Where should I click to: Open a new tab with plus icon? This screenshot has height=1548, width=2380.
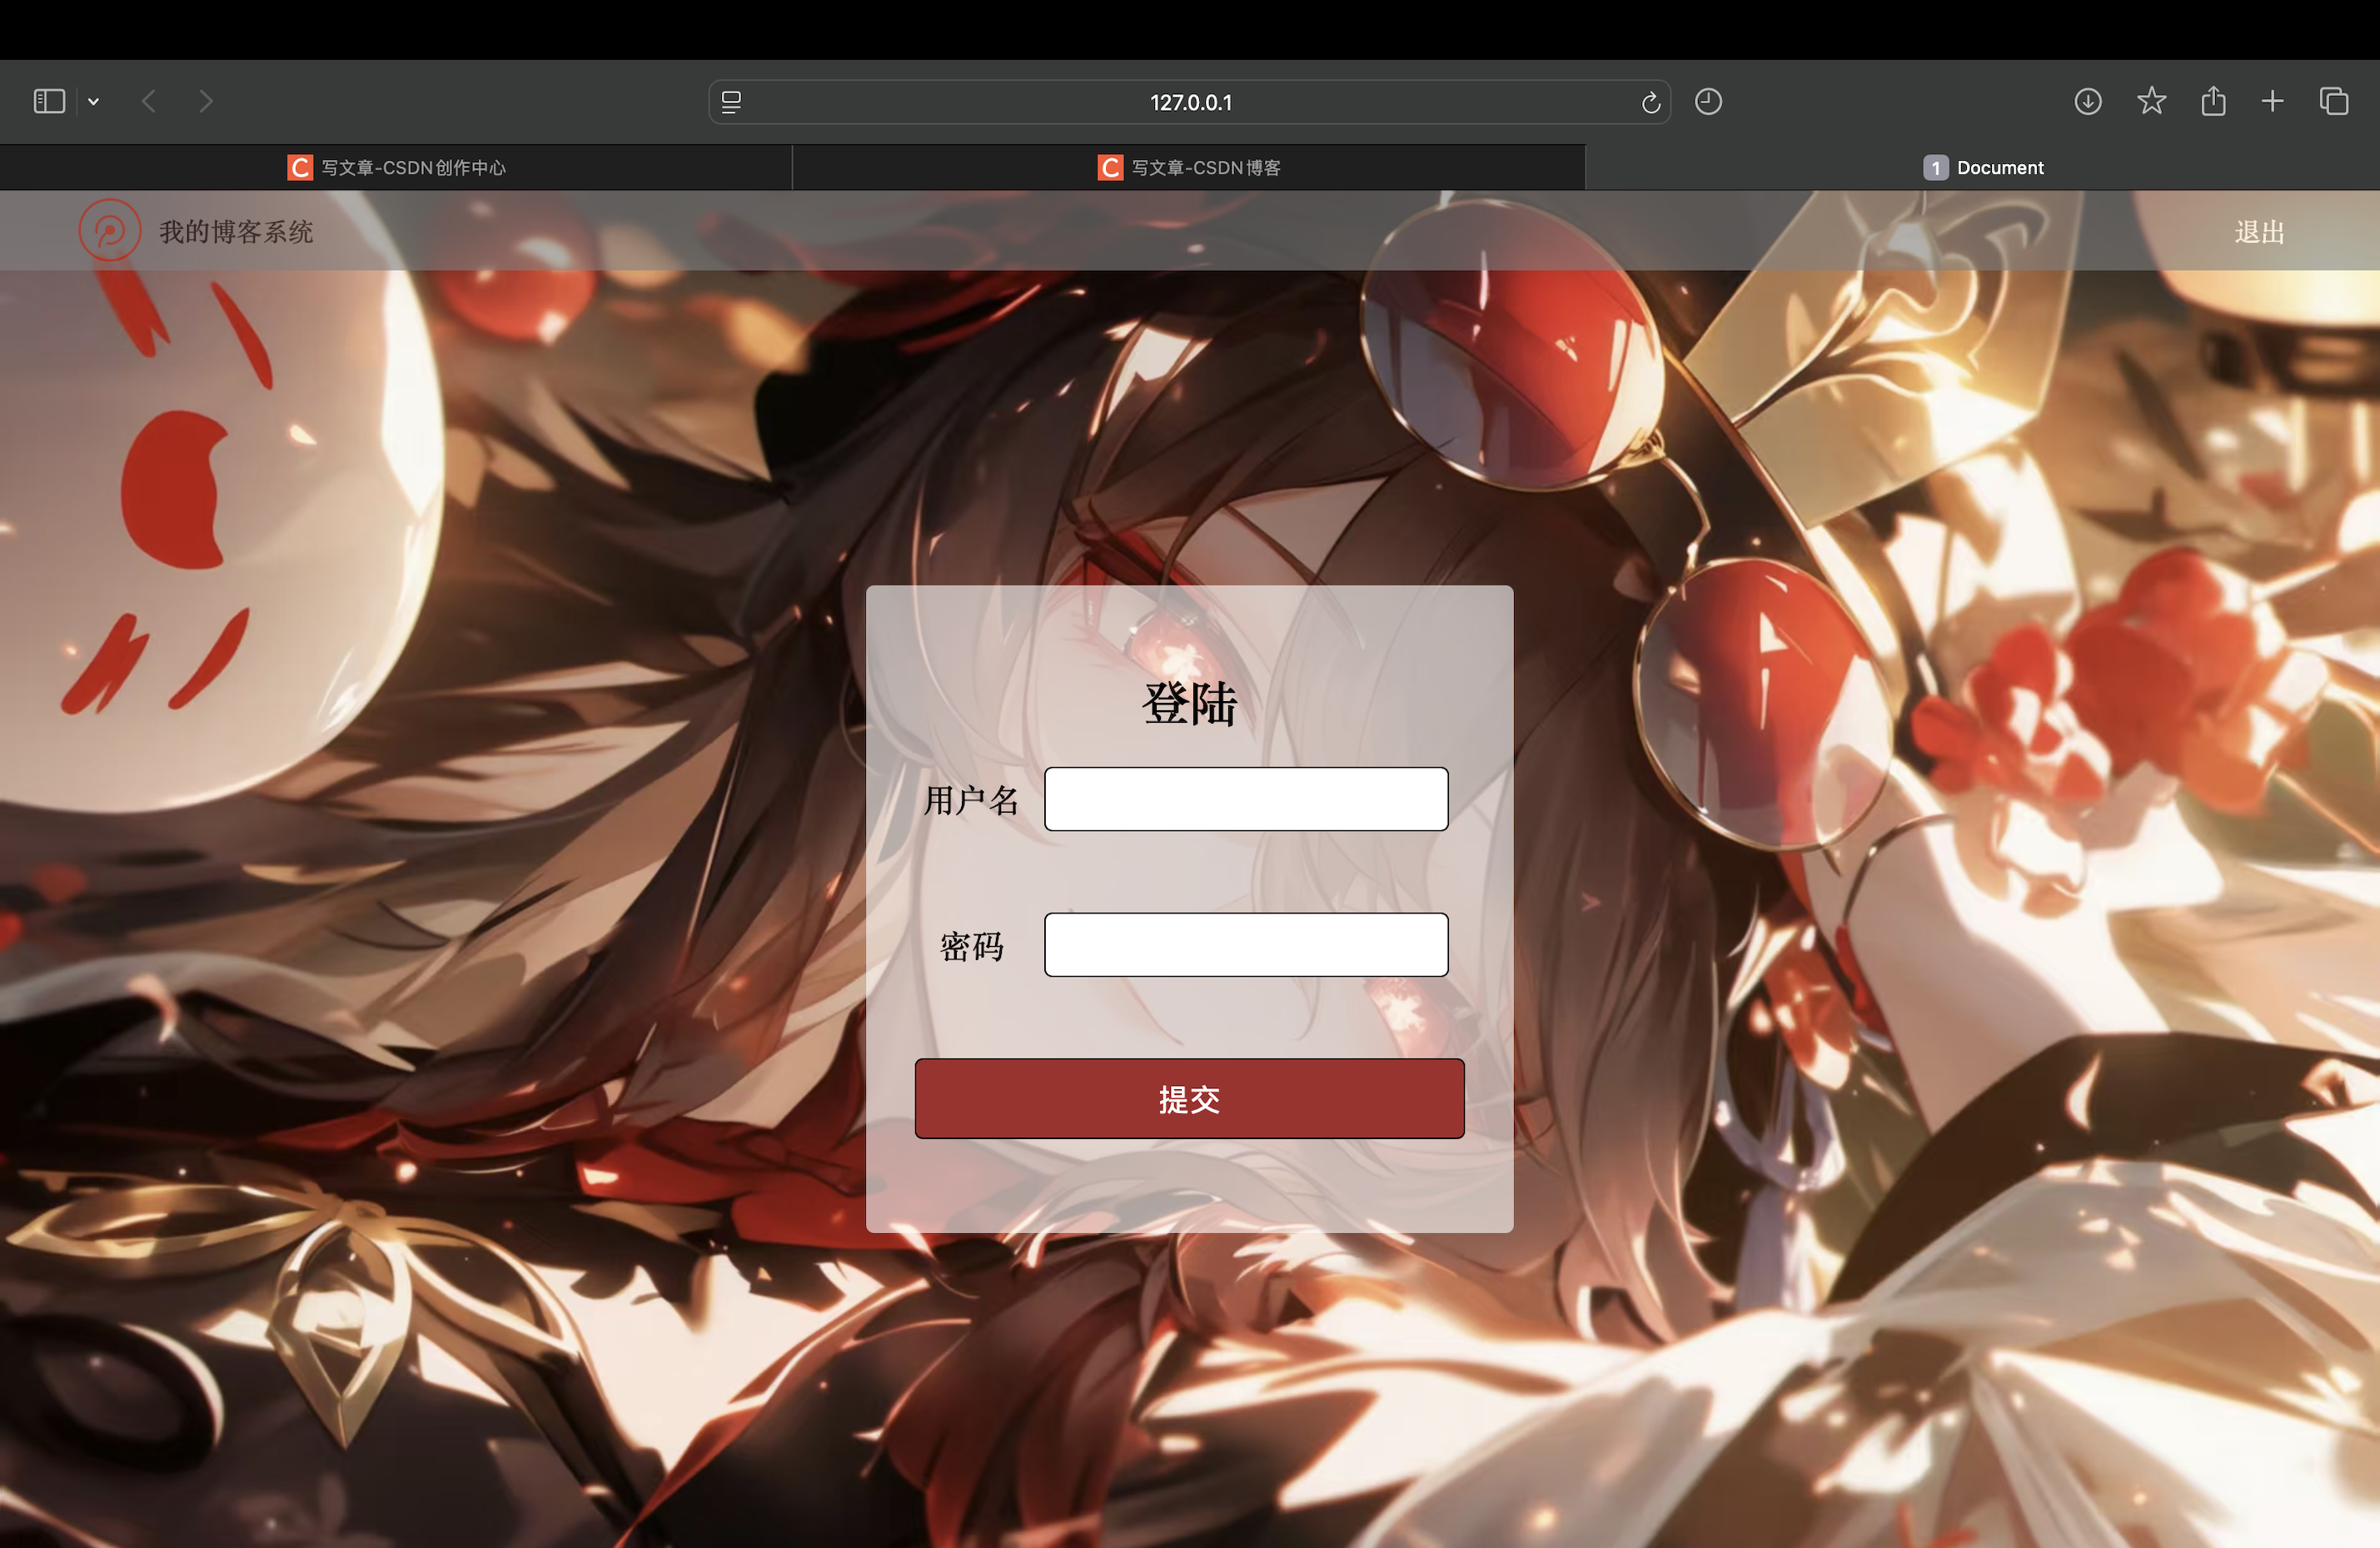(x=2272, y=101)
